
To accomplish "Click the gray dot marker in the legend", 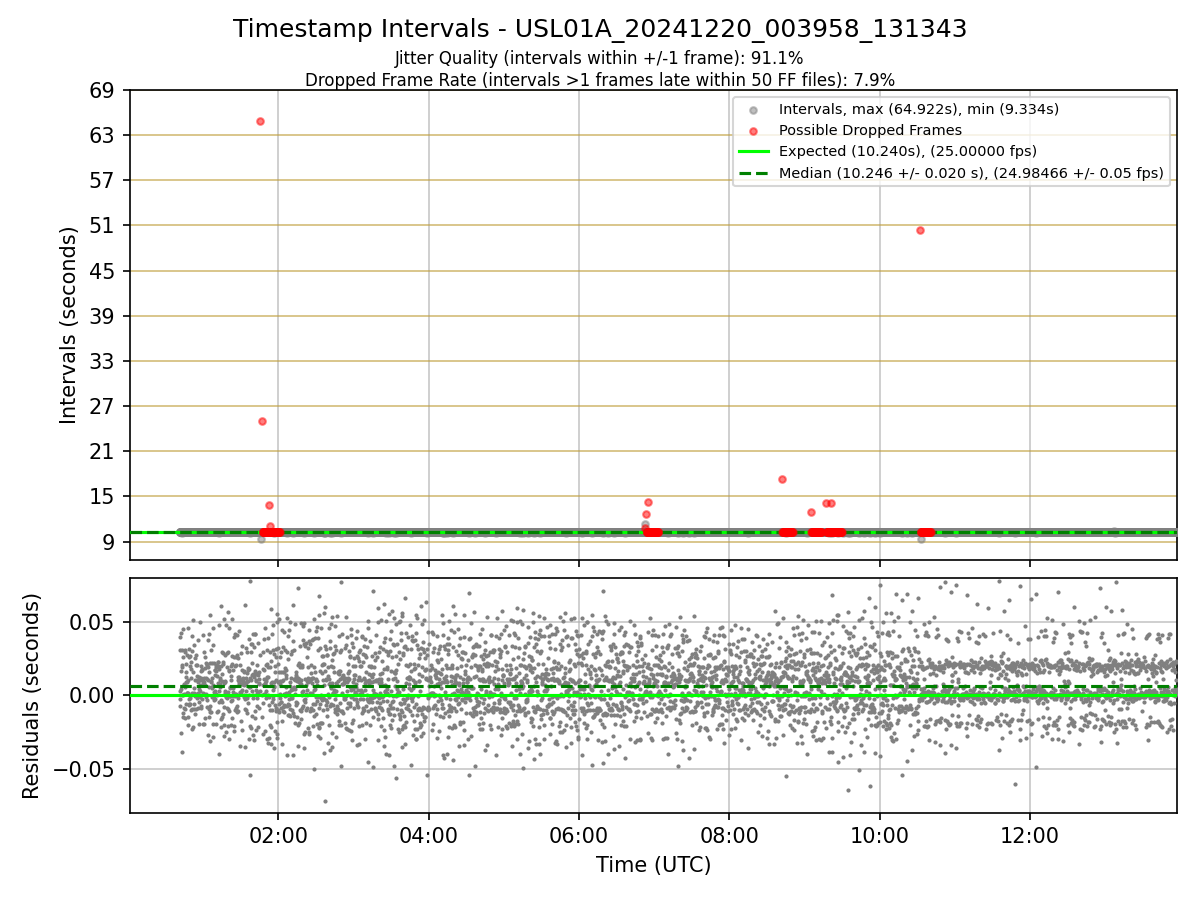I will tap(754, 109).
